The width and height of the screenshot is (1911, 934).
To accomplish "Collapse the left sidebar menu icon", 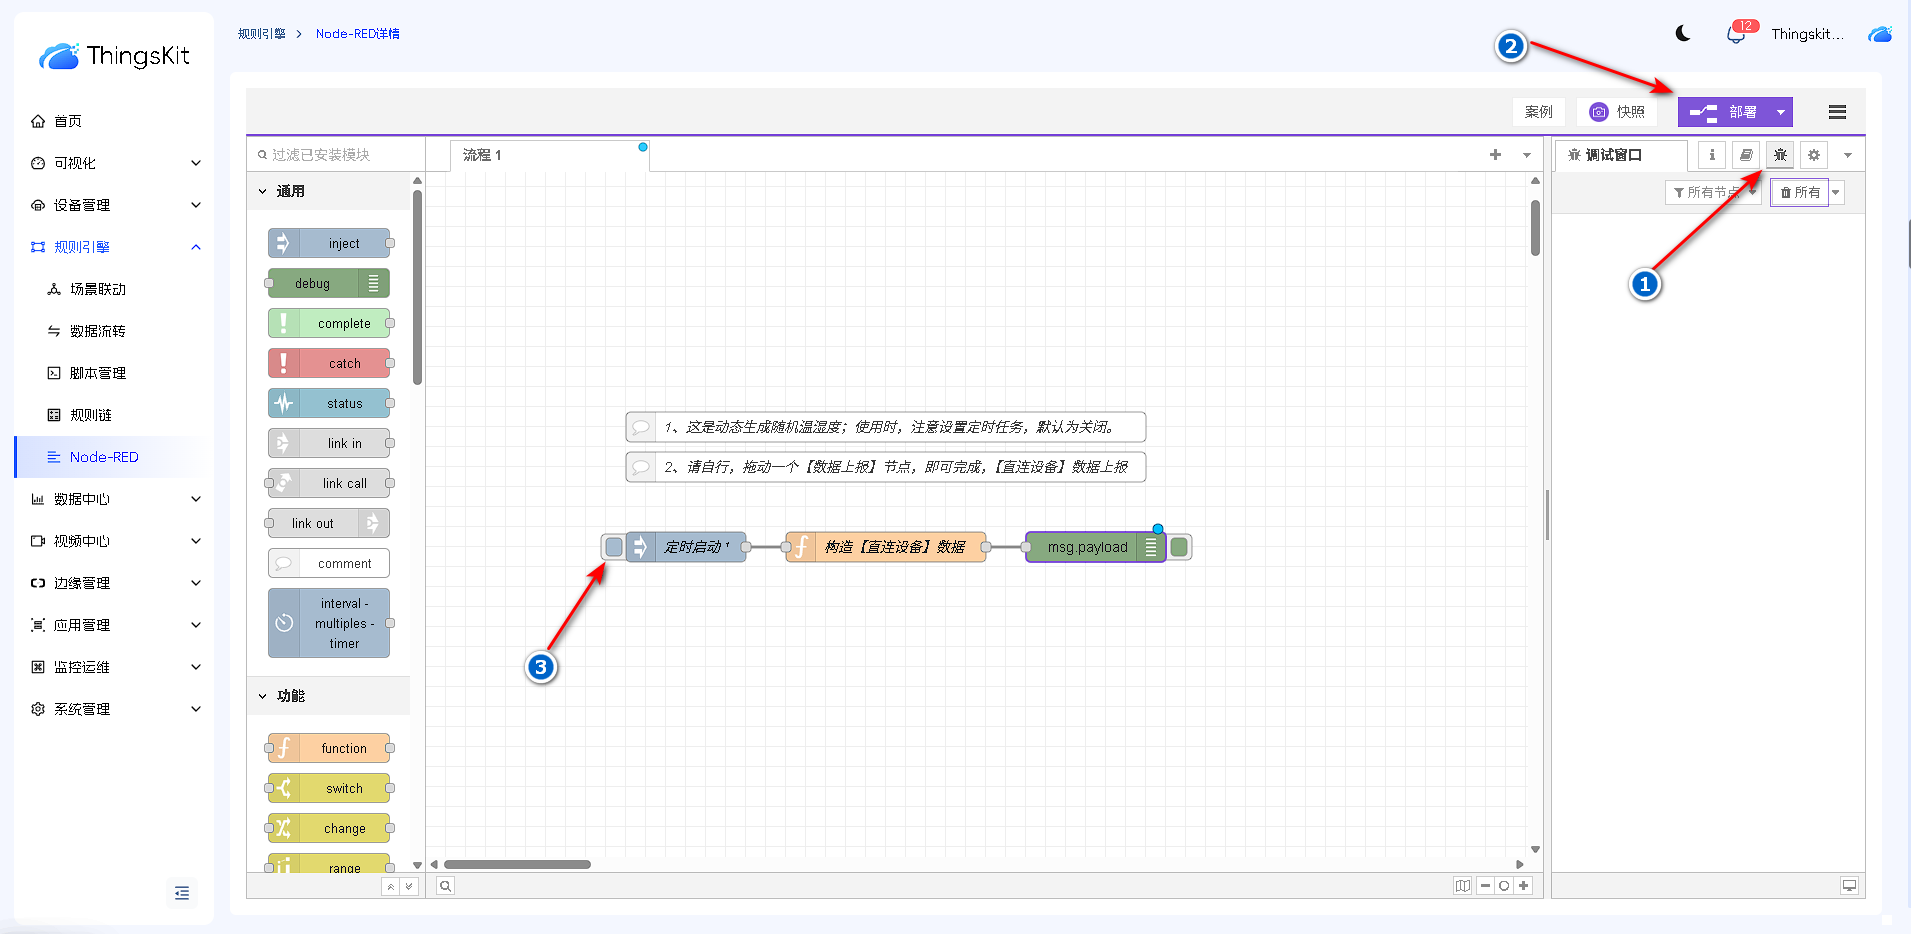I will point(182,893).
